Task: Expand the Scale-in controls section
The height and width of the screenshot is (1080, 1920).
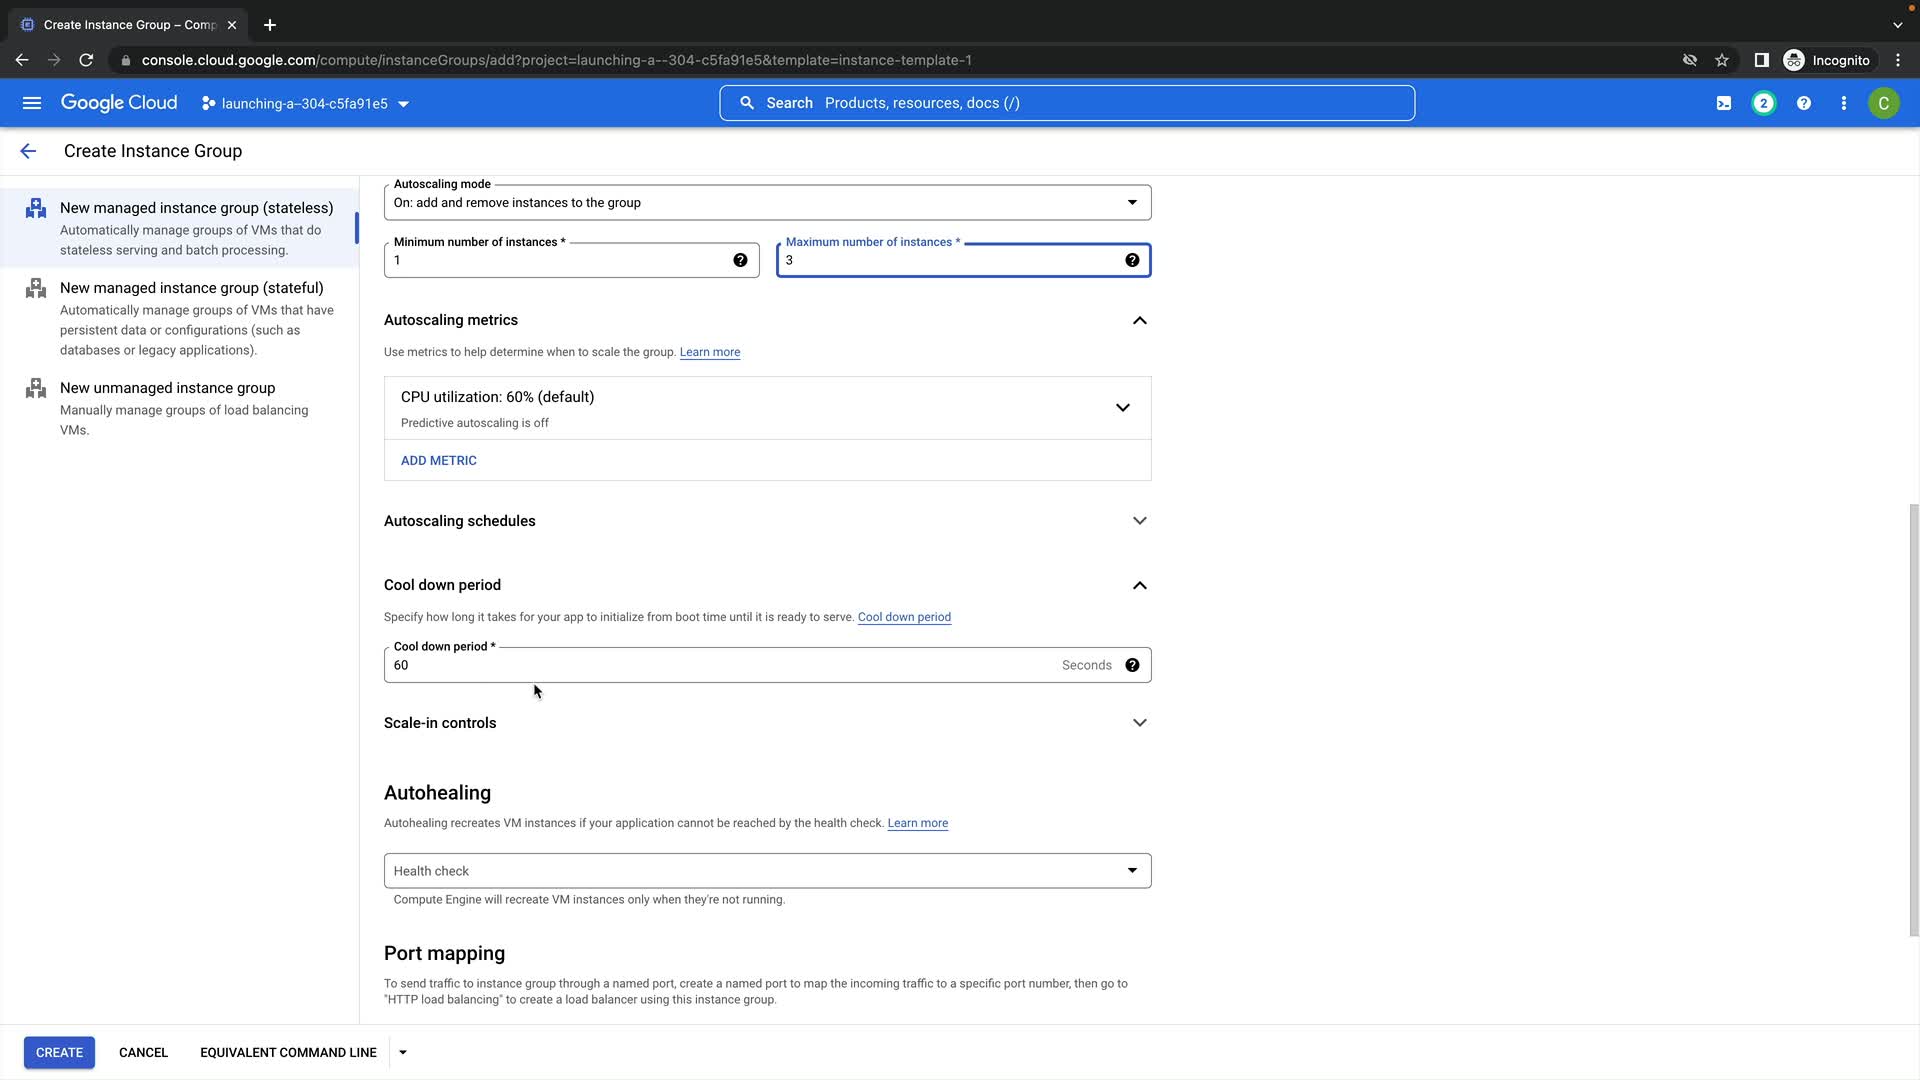Action: pos(1139,723)
